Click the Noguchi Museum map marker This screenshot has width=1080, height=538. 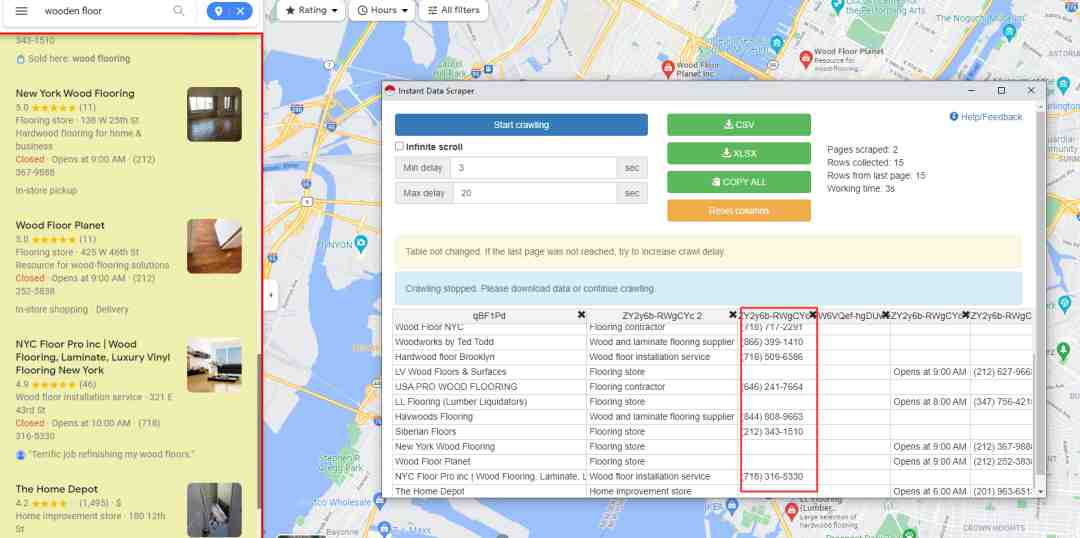click(x=1010, y=32)
